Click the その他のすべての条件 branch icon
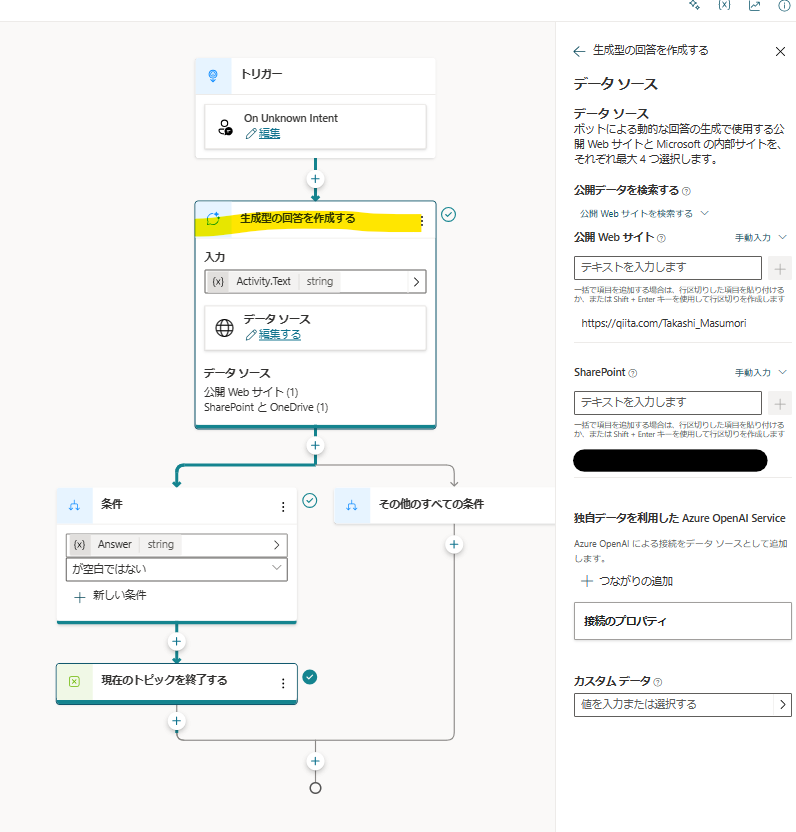Viewport: 796px width, 832px height. coord(351,505)
